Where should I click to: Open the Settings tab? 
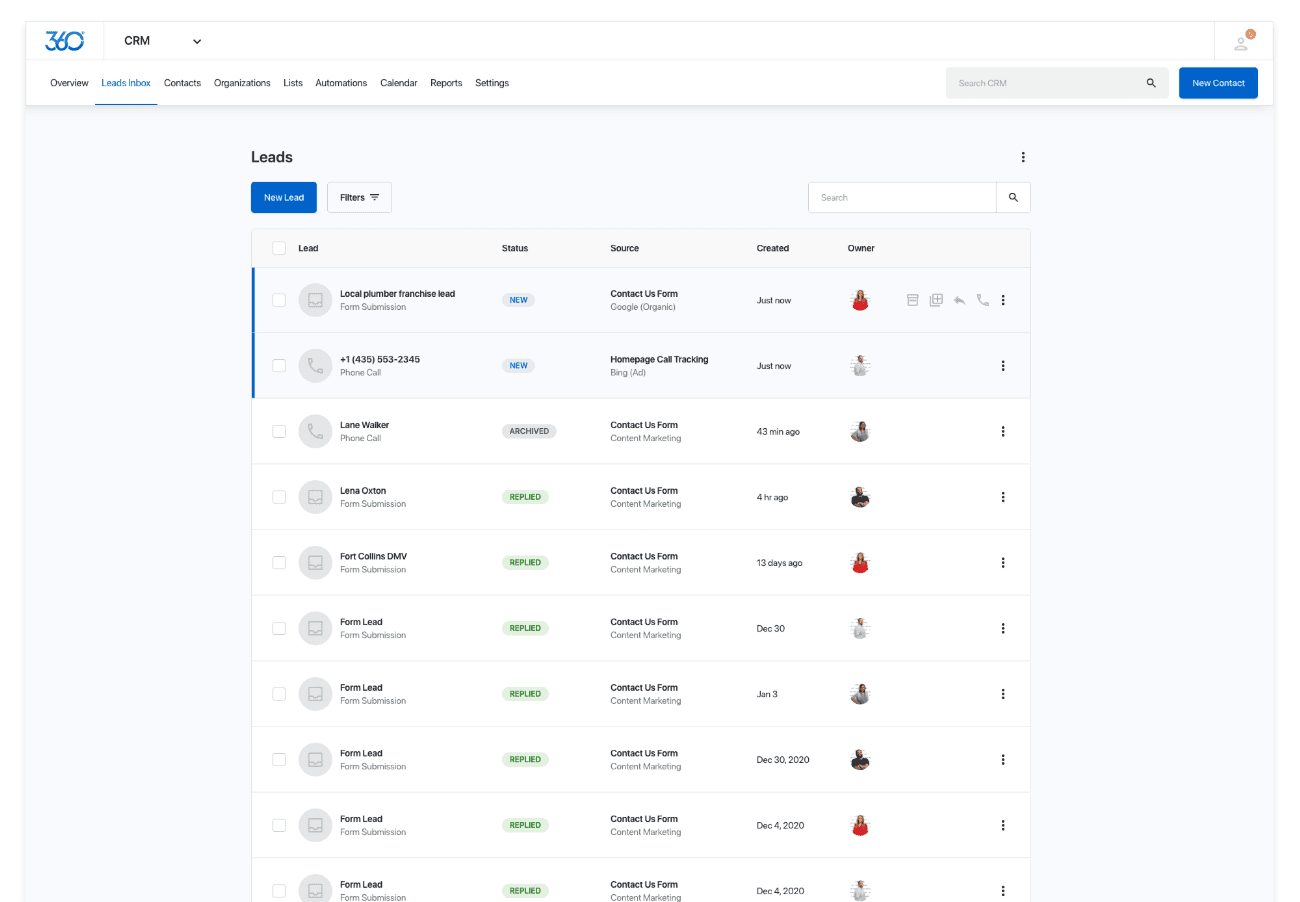tap(492, 83)
